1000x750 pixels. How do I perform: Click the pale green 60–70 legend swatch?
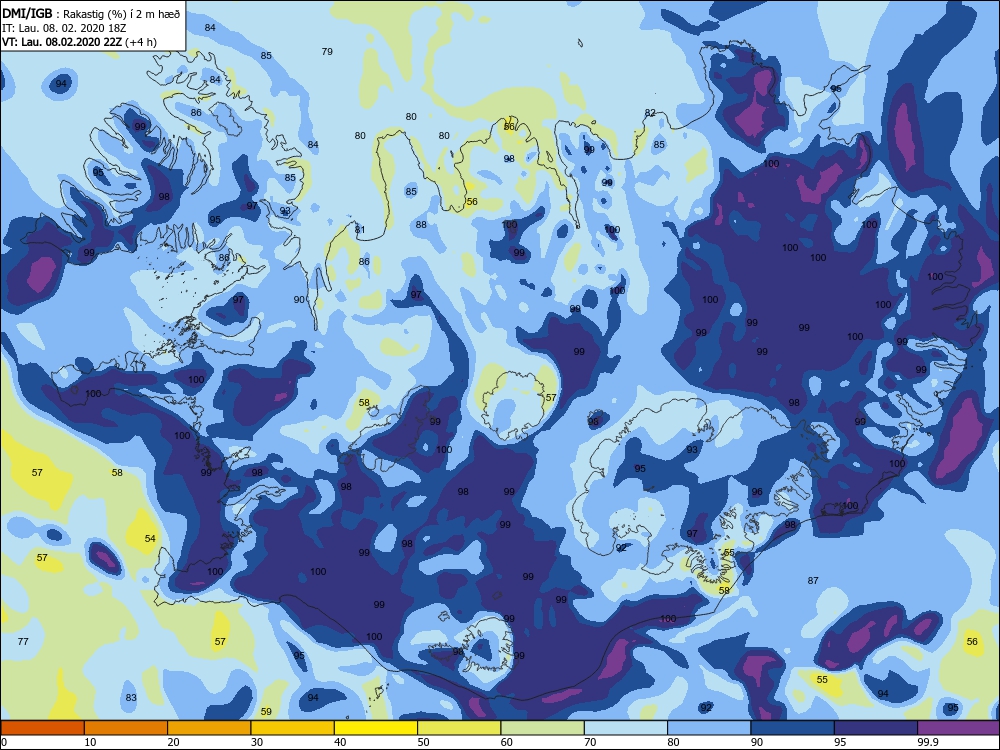543,728
